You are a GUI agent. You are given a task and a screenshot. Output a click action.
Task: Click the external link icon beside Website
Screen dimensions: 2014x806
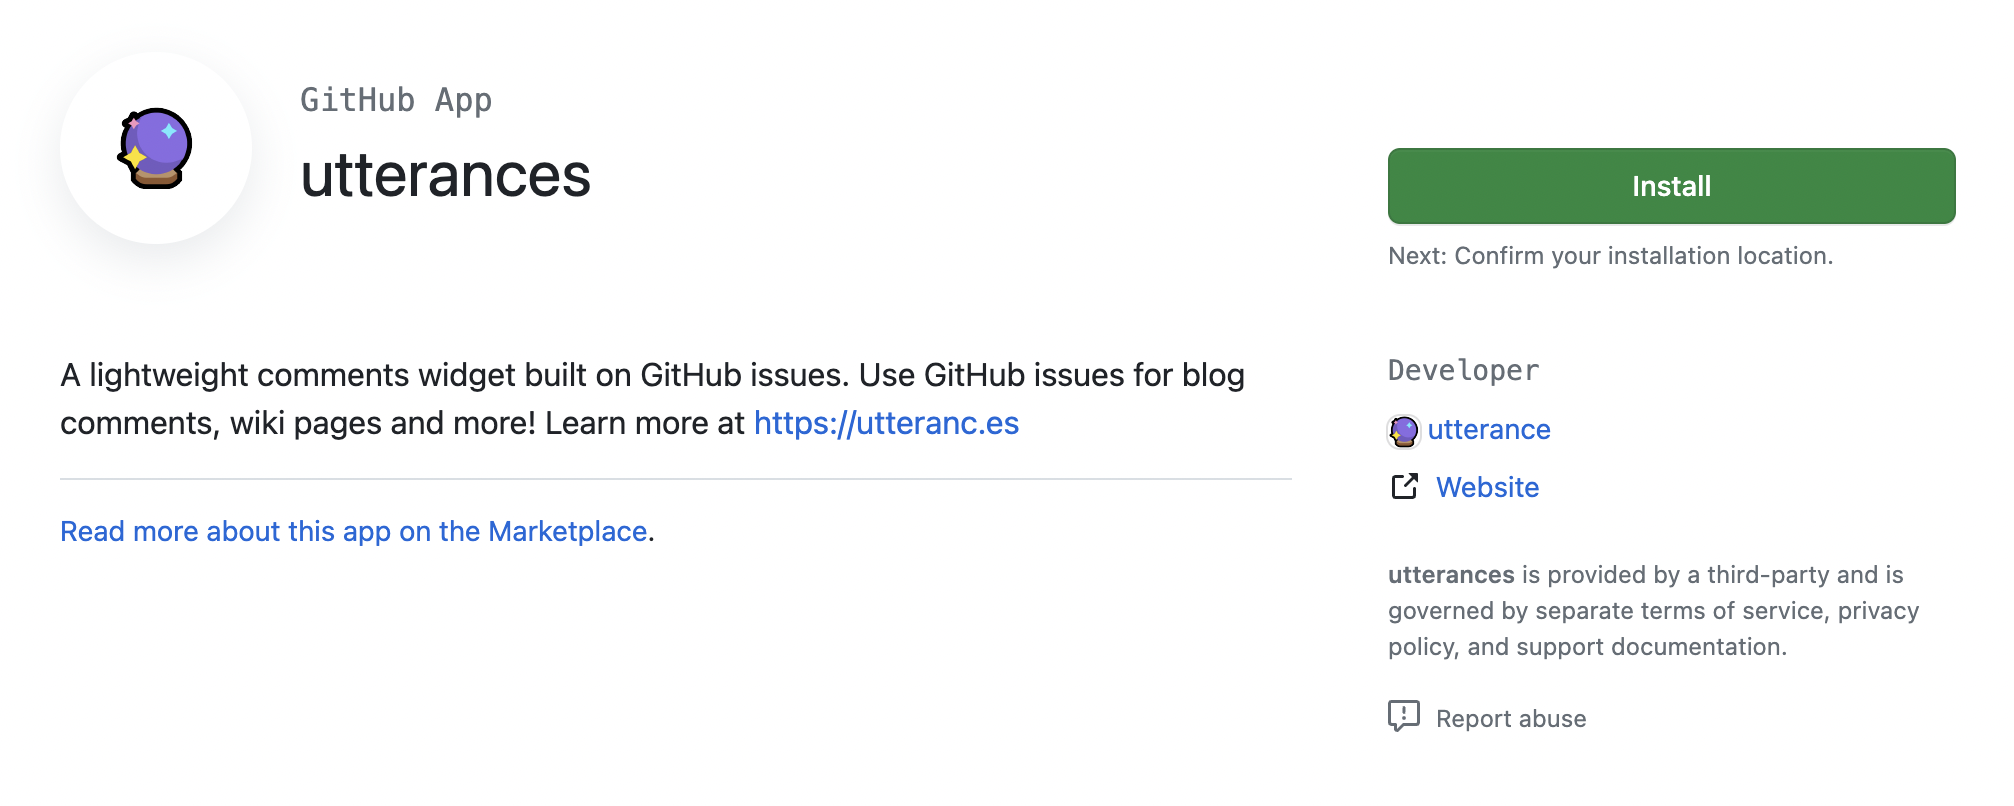(1405, 487)
